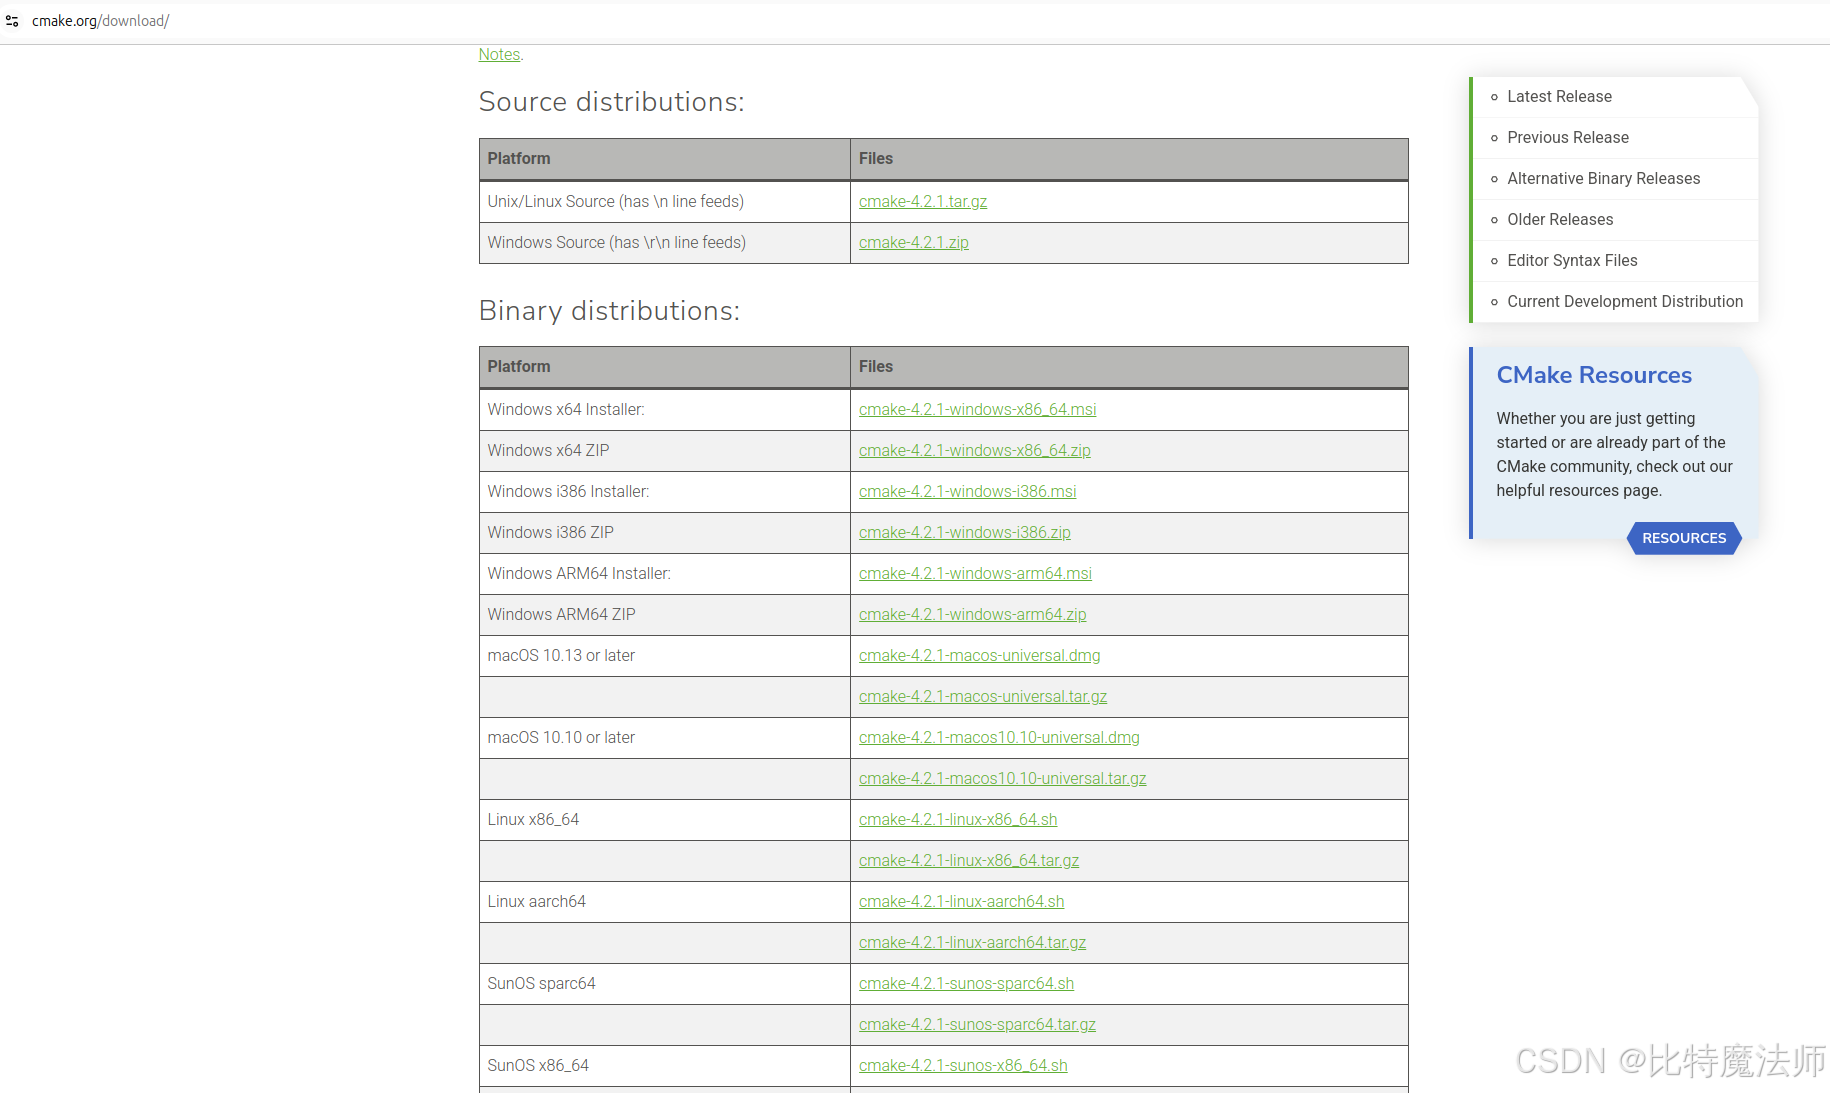Screen dimensions: 1830x1093
Task: Download cmake-4.2.1-windows-arm64.msi
Action: [975, 574]
